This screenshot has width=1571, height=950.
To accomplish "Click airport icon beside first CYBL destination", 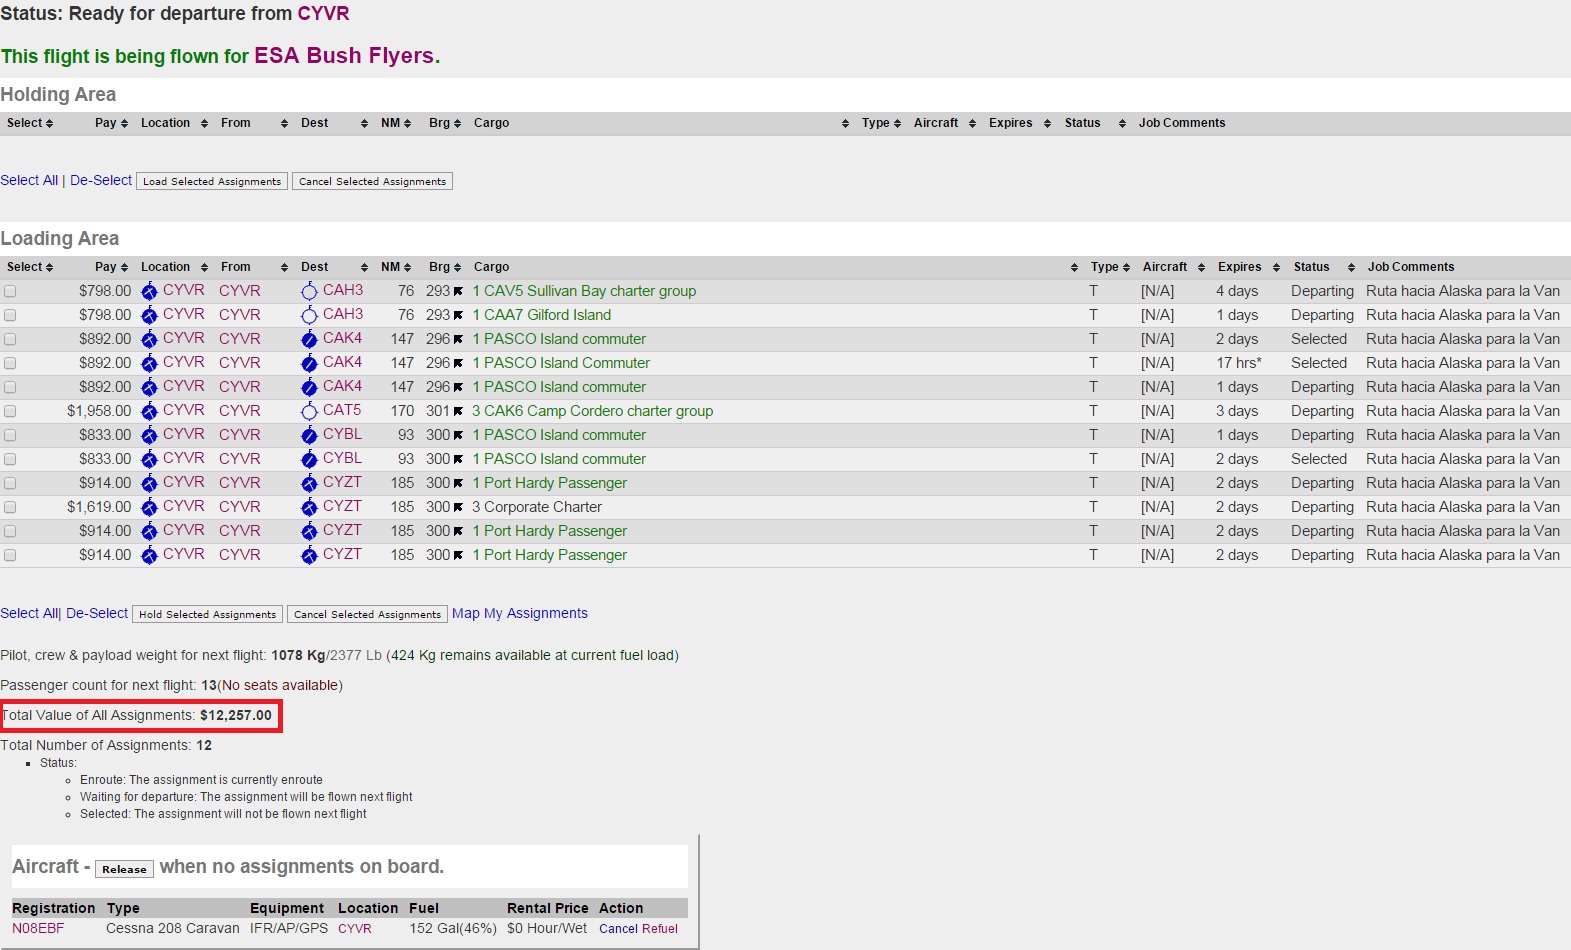I will point(309,435).
